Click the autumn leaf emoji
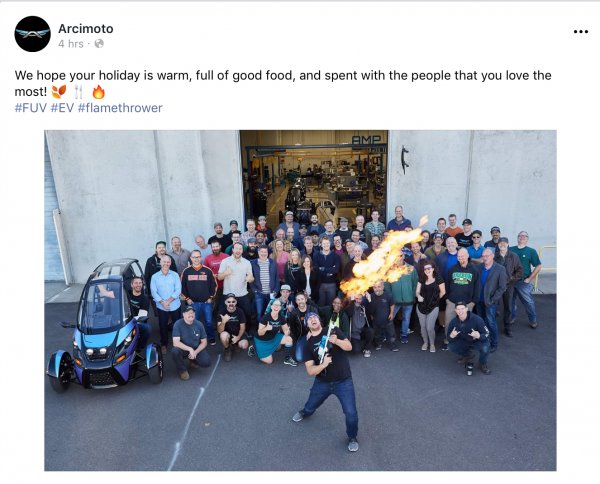 [x=59, y=92]
